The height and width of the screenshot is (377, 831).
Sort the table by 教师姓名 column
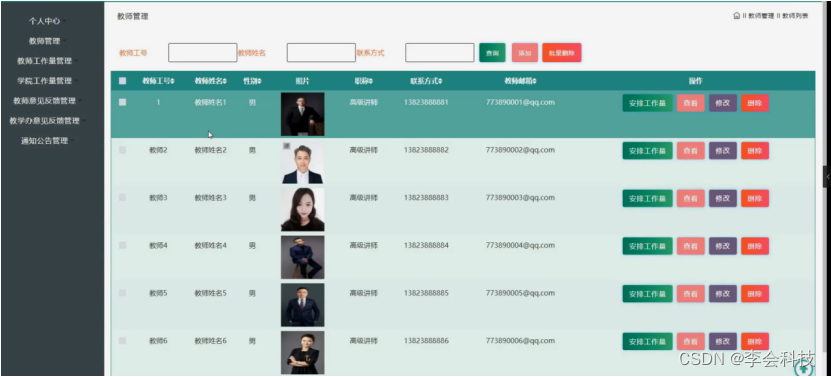[210, 81]
